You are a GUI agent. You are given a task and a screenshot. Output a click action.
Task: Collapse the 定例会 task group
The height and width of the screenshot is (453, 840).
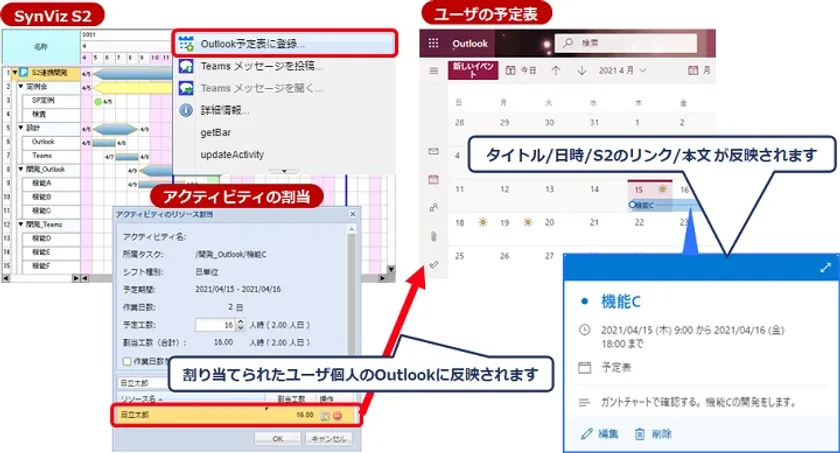click(x=21, y=86)
